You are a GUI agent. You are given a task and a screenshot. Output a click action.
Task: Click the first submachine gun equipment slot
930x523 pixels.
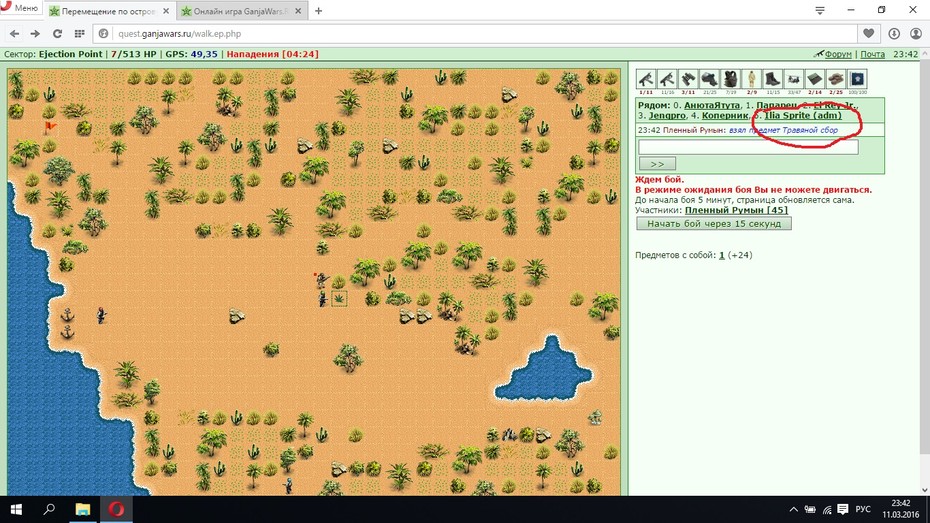tap(646, 79)
